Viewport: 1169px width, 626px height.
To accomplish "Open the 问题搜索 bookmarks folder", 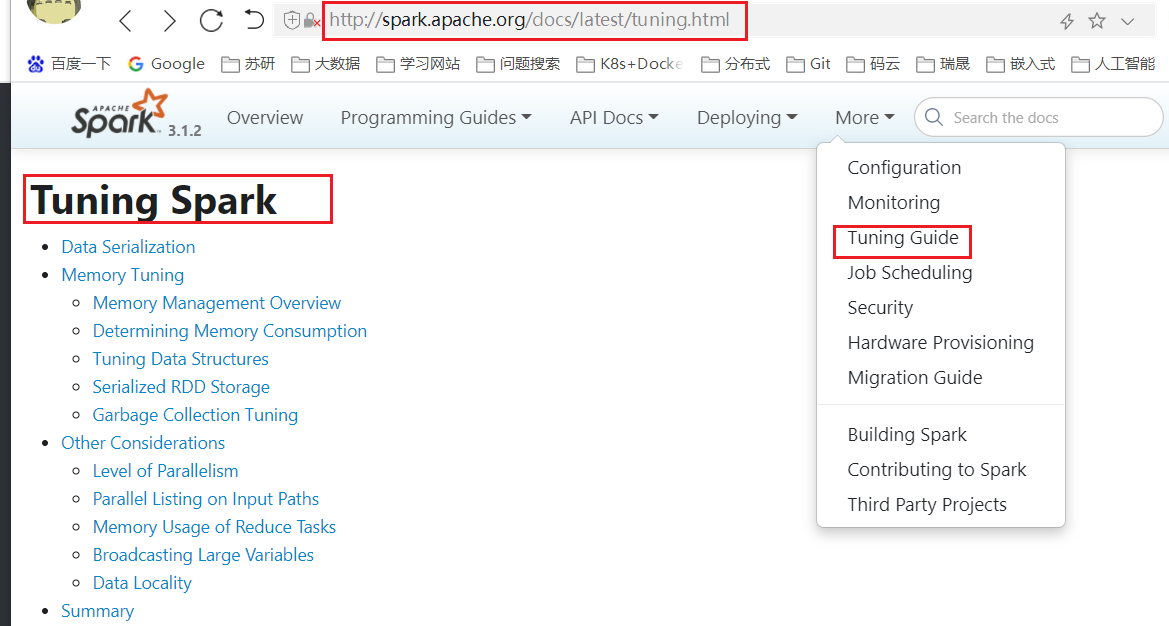I will tap(518, 64).
